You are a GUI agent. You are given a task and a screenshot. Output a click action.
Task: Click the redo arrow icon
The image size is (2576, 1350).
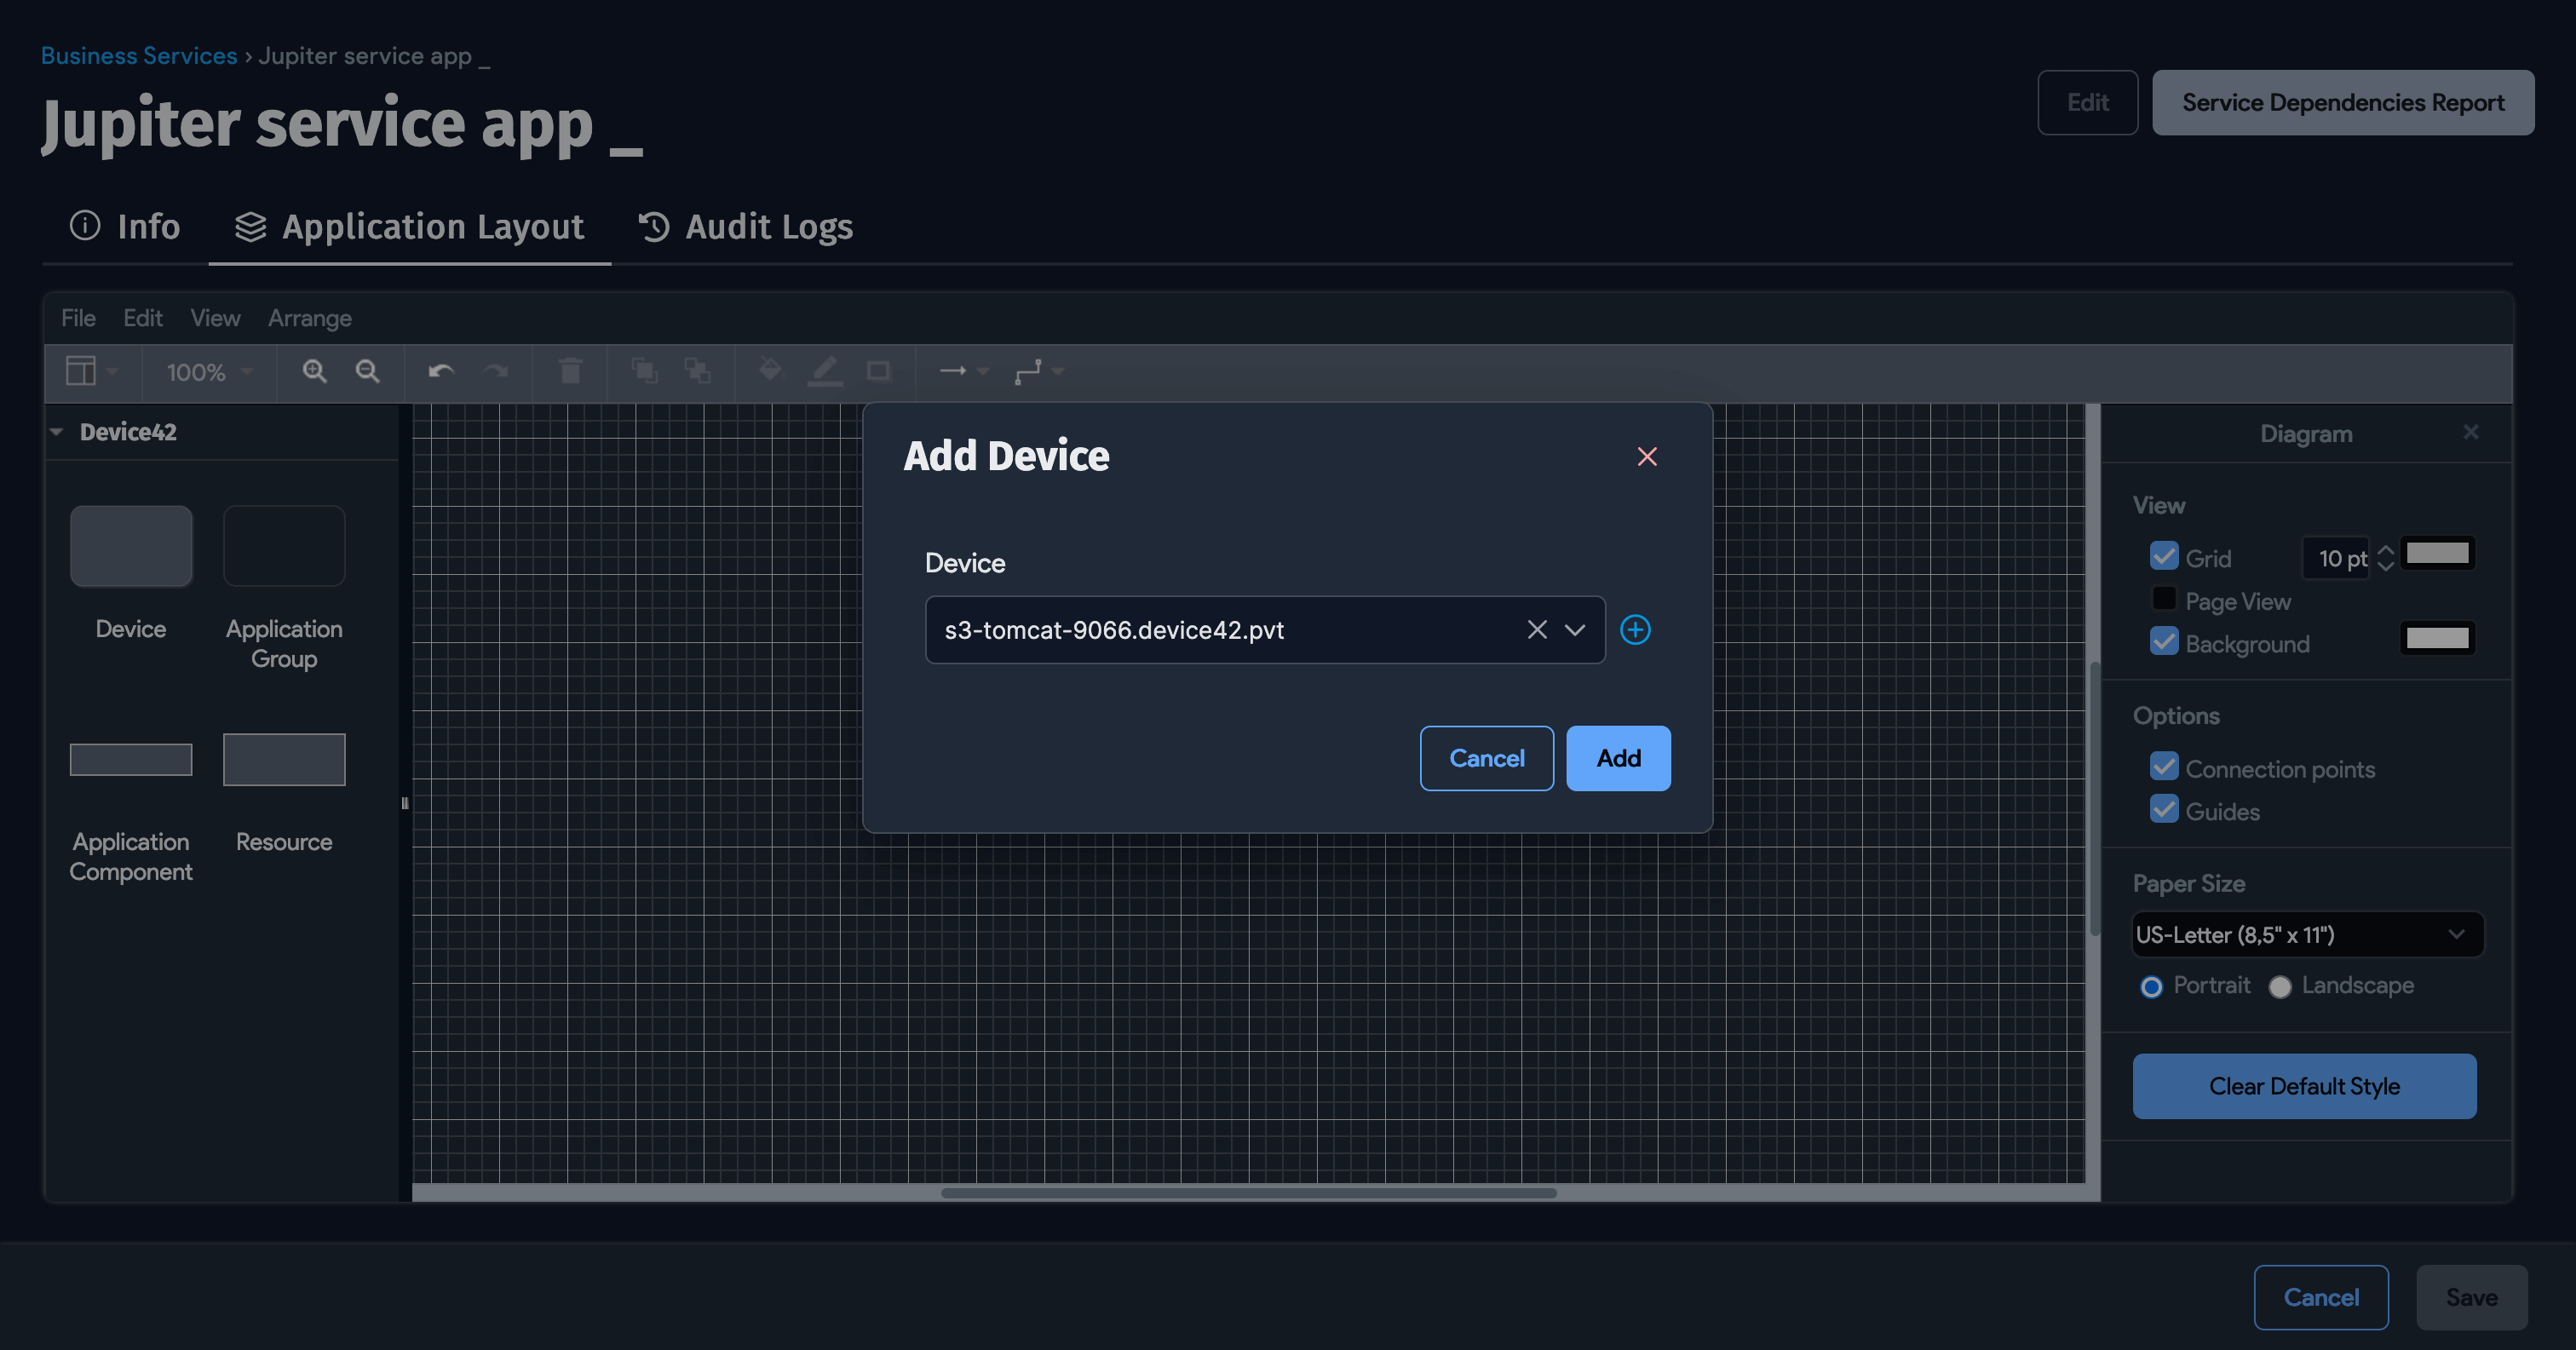click(x=495, y=371)
